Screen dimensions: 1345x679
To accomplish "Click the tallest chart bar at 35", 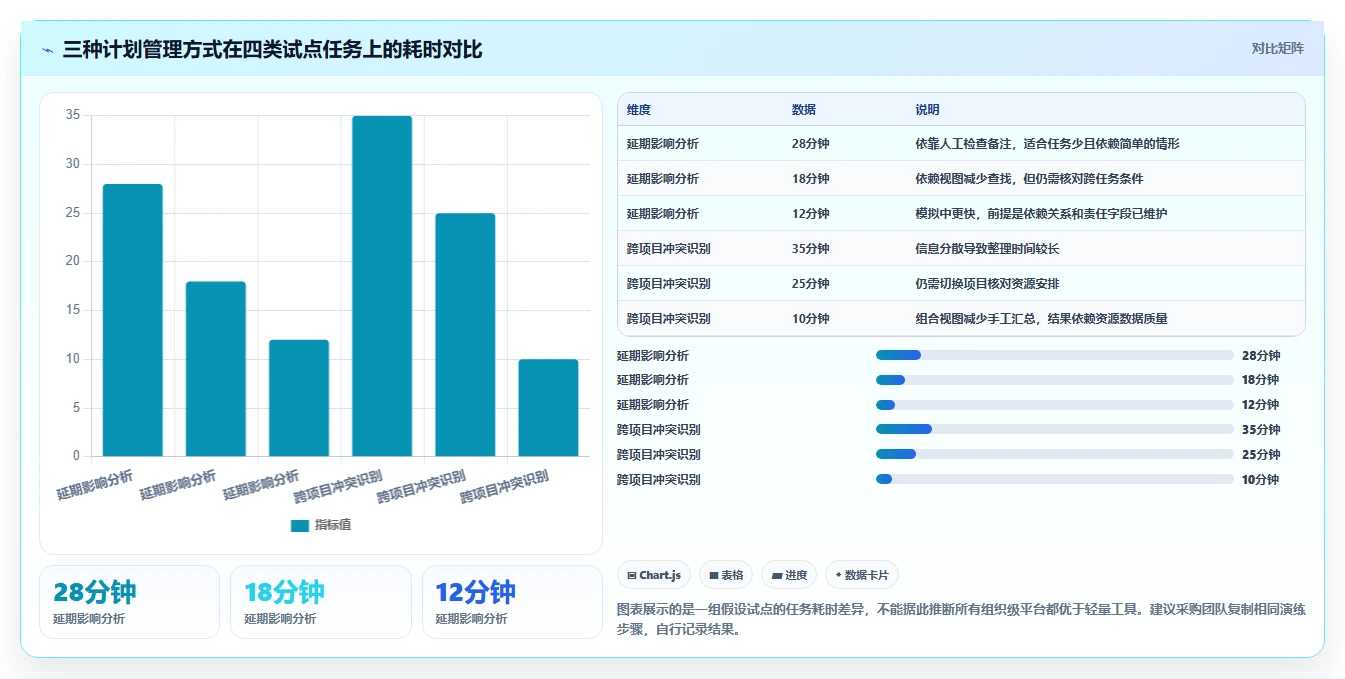I will pos(382,286).
